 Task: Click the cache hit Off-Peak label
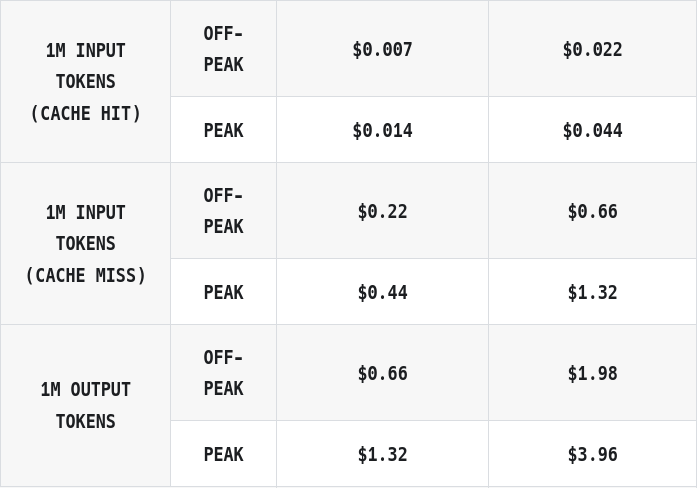point(224,49)
